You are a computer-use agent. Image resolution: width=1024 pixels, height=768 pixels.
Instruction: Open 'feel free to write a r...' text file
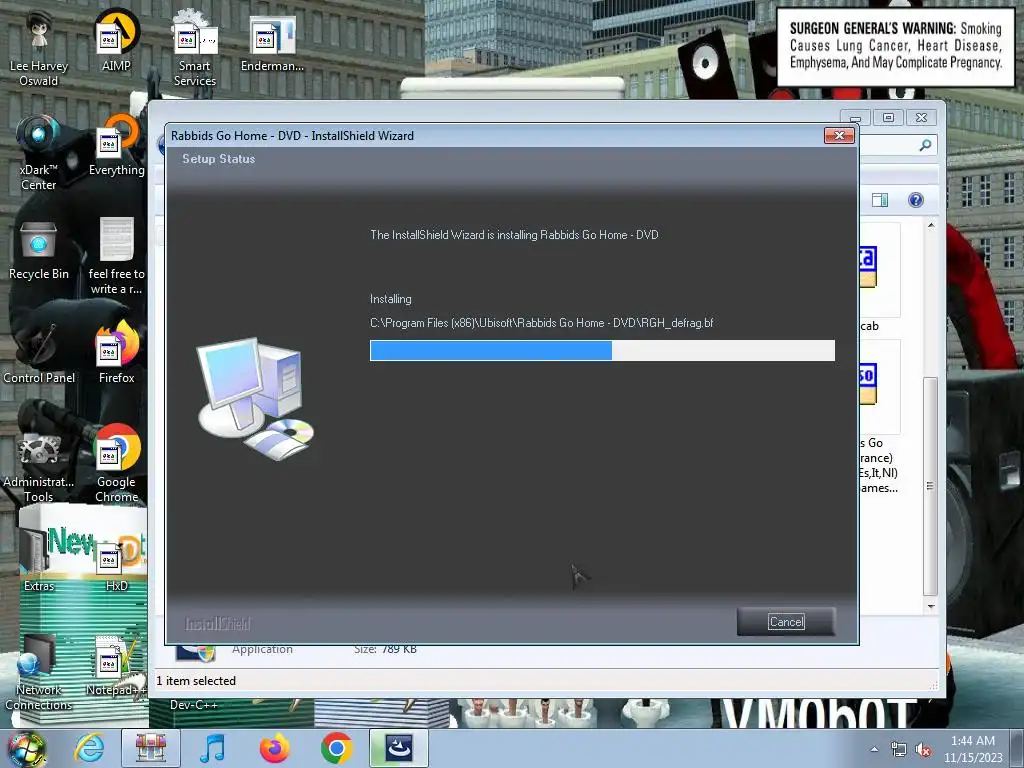click(116, 256)
